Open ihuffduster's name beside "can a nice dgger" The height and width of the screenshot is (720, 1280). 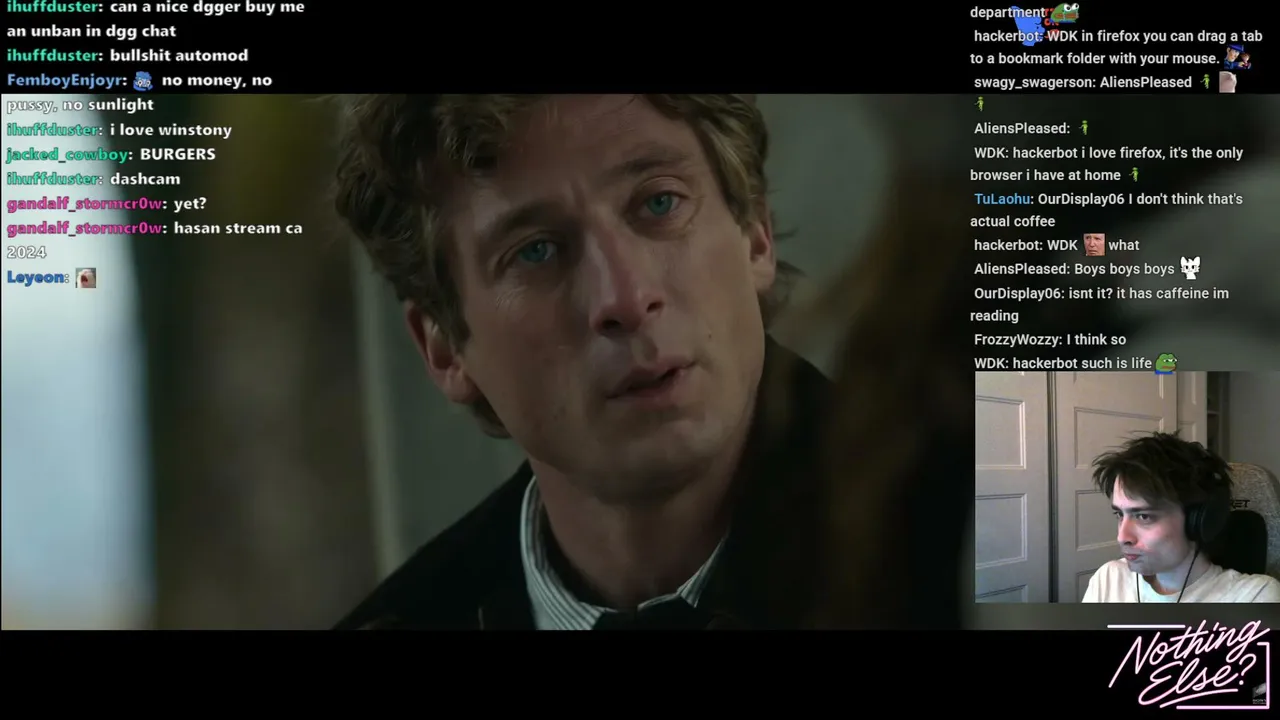coord(53,7)
